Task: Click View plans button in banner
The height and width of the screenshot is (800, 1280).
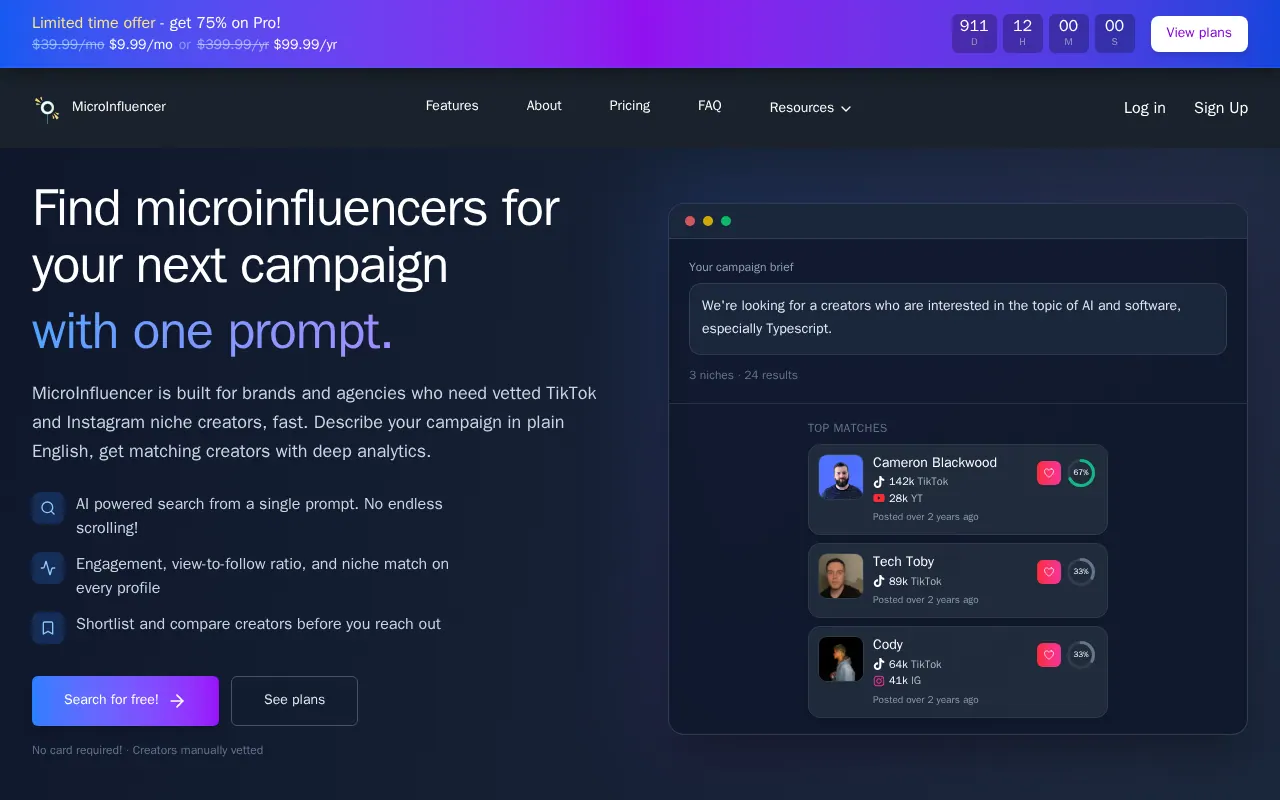Action: tap(1199, 34)
